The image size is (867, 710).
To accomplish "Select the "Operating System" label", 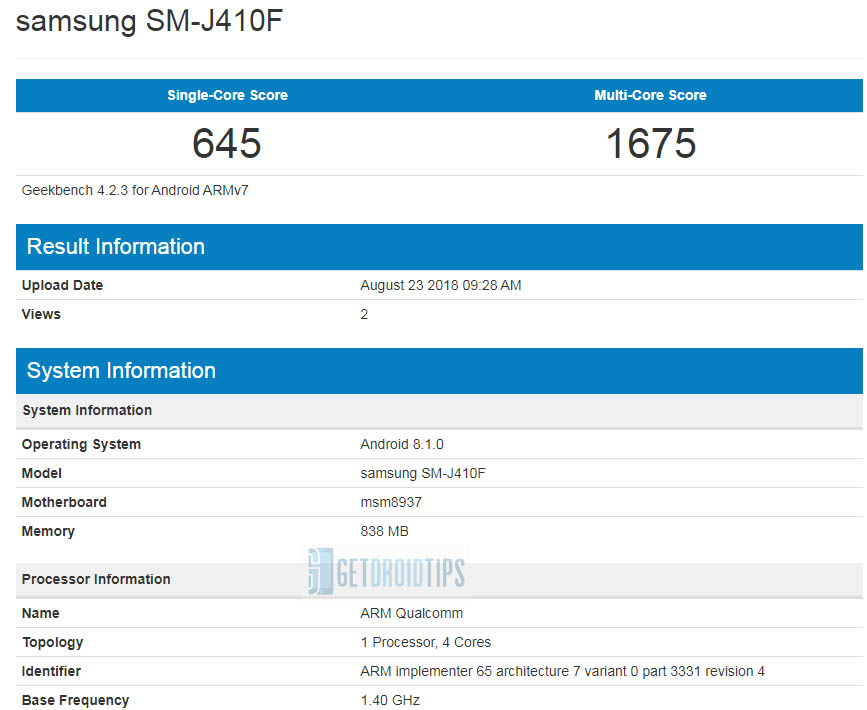I will point(81,445).
